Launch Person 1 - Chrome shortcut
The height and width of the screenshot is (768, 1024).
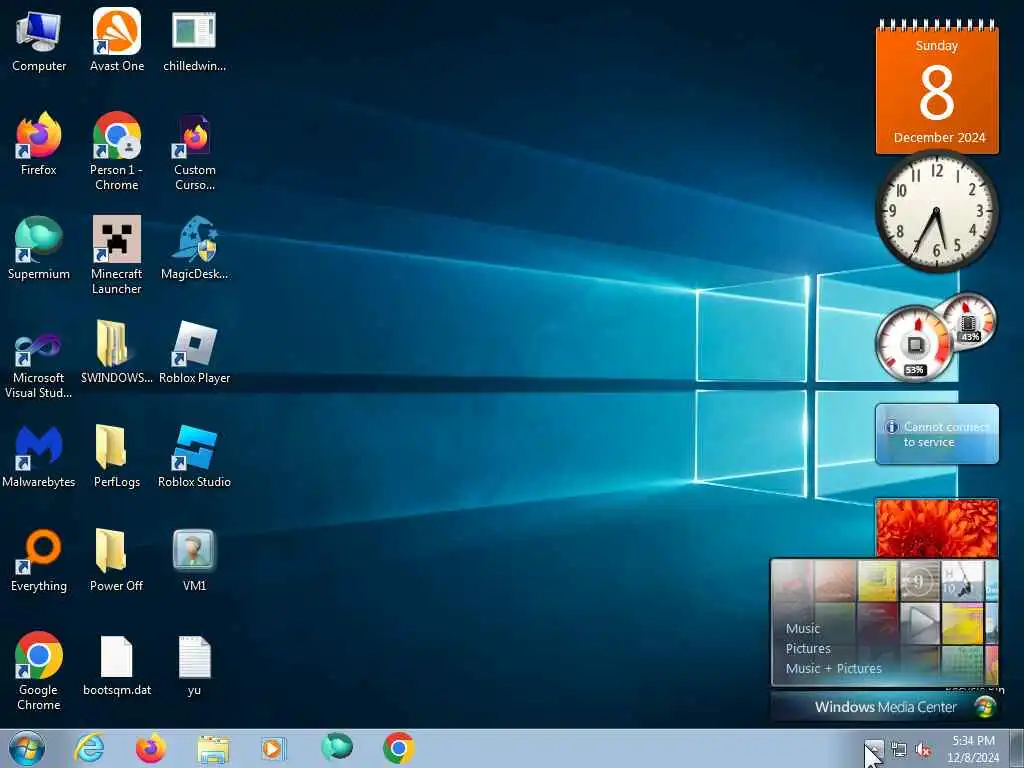[x=116, y=151]
